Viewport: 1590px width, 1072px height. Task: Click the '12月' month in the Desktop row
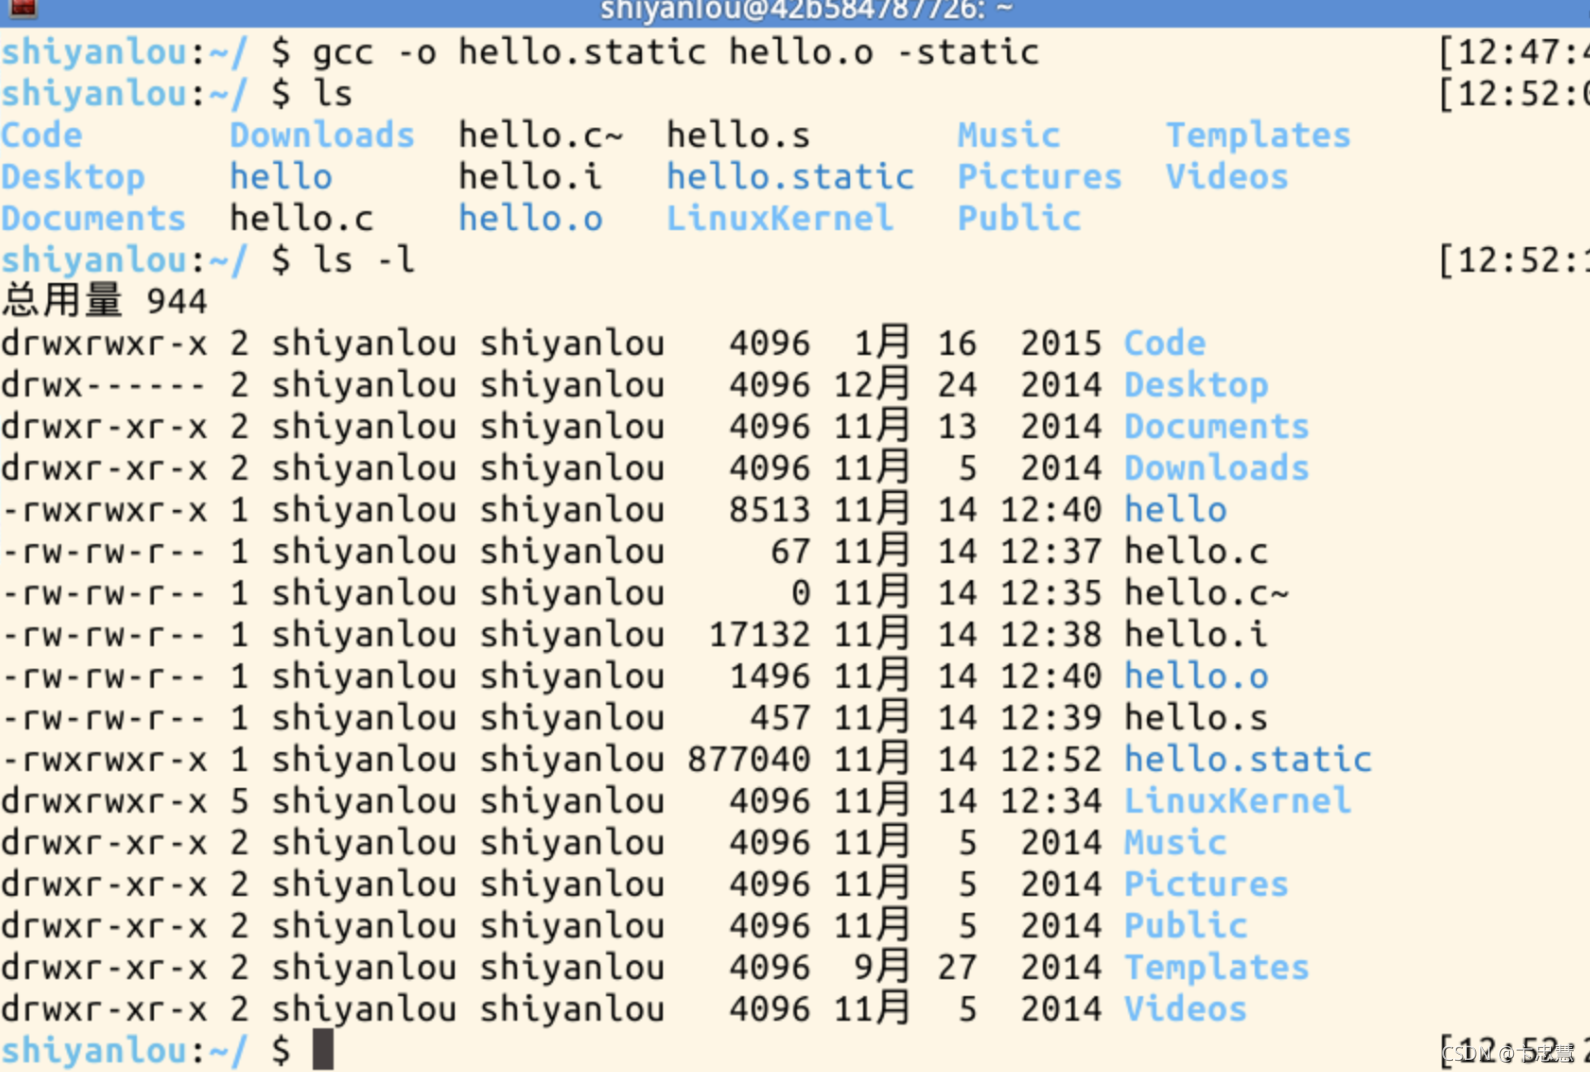873,385
